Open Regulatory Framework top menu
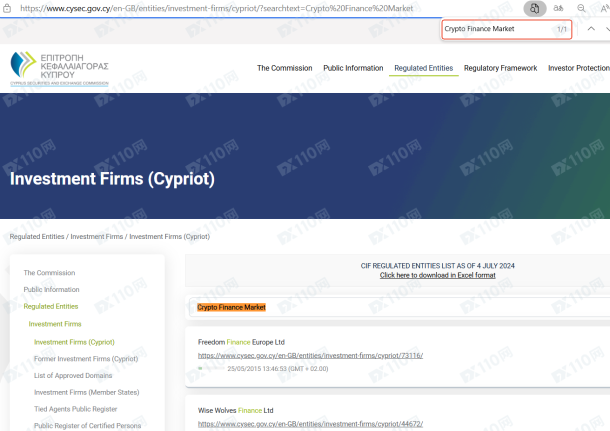Screen dimensions: 610x431 [x=501, y=68]
